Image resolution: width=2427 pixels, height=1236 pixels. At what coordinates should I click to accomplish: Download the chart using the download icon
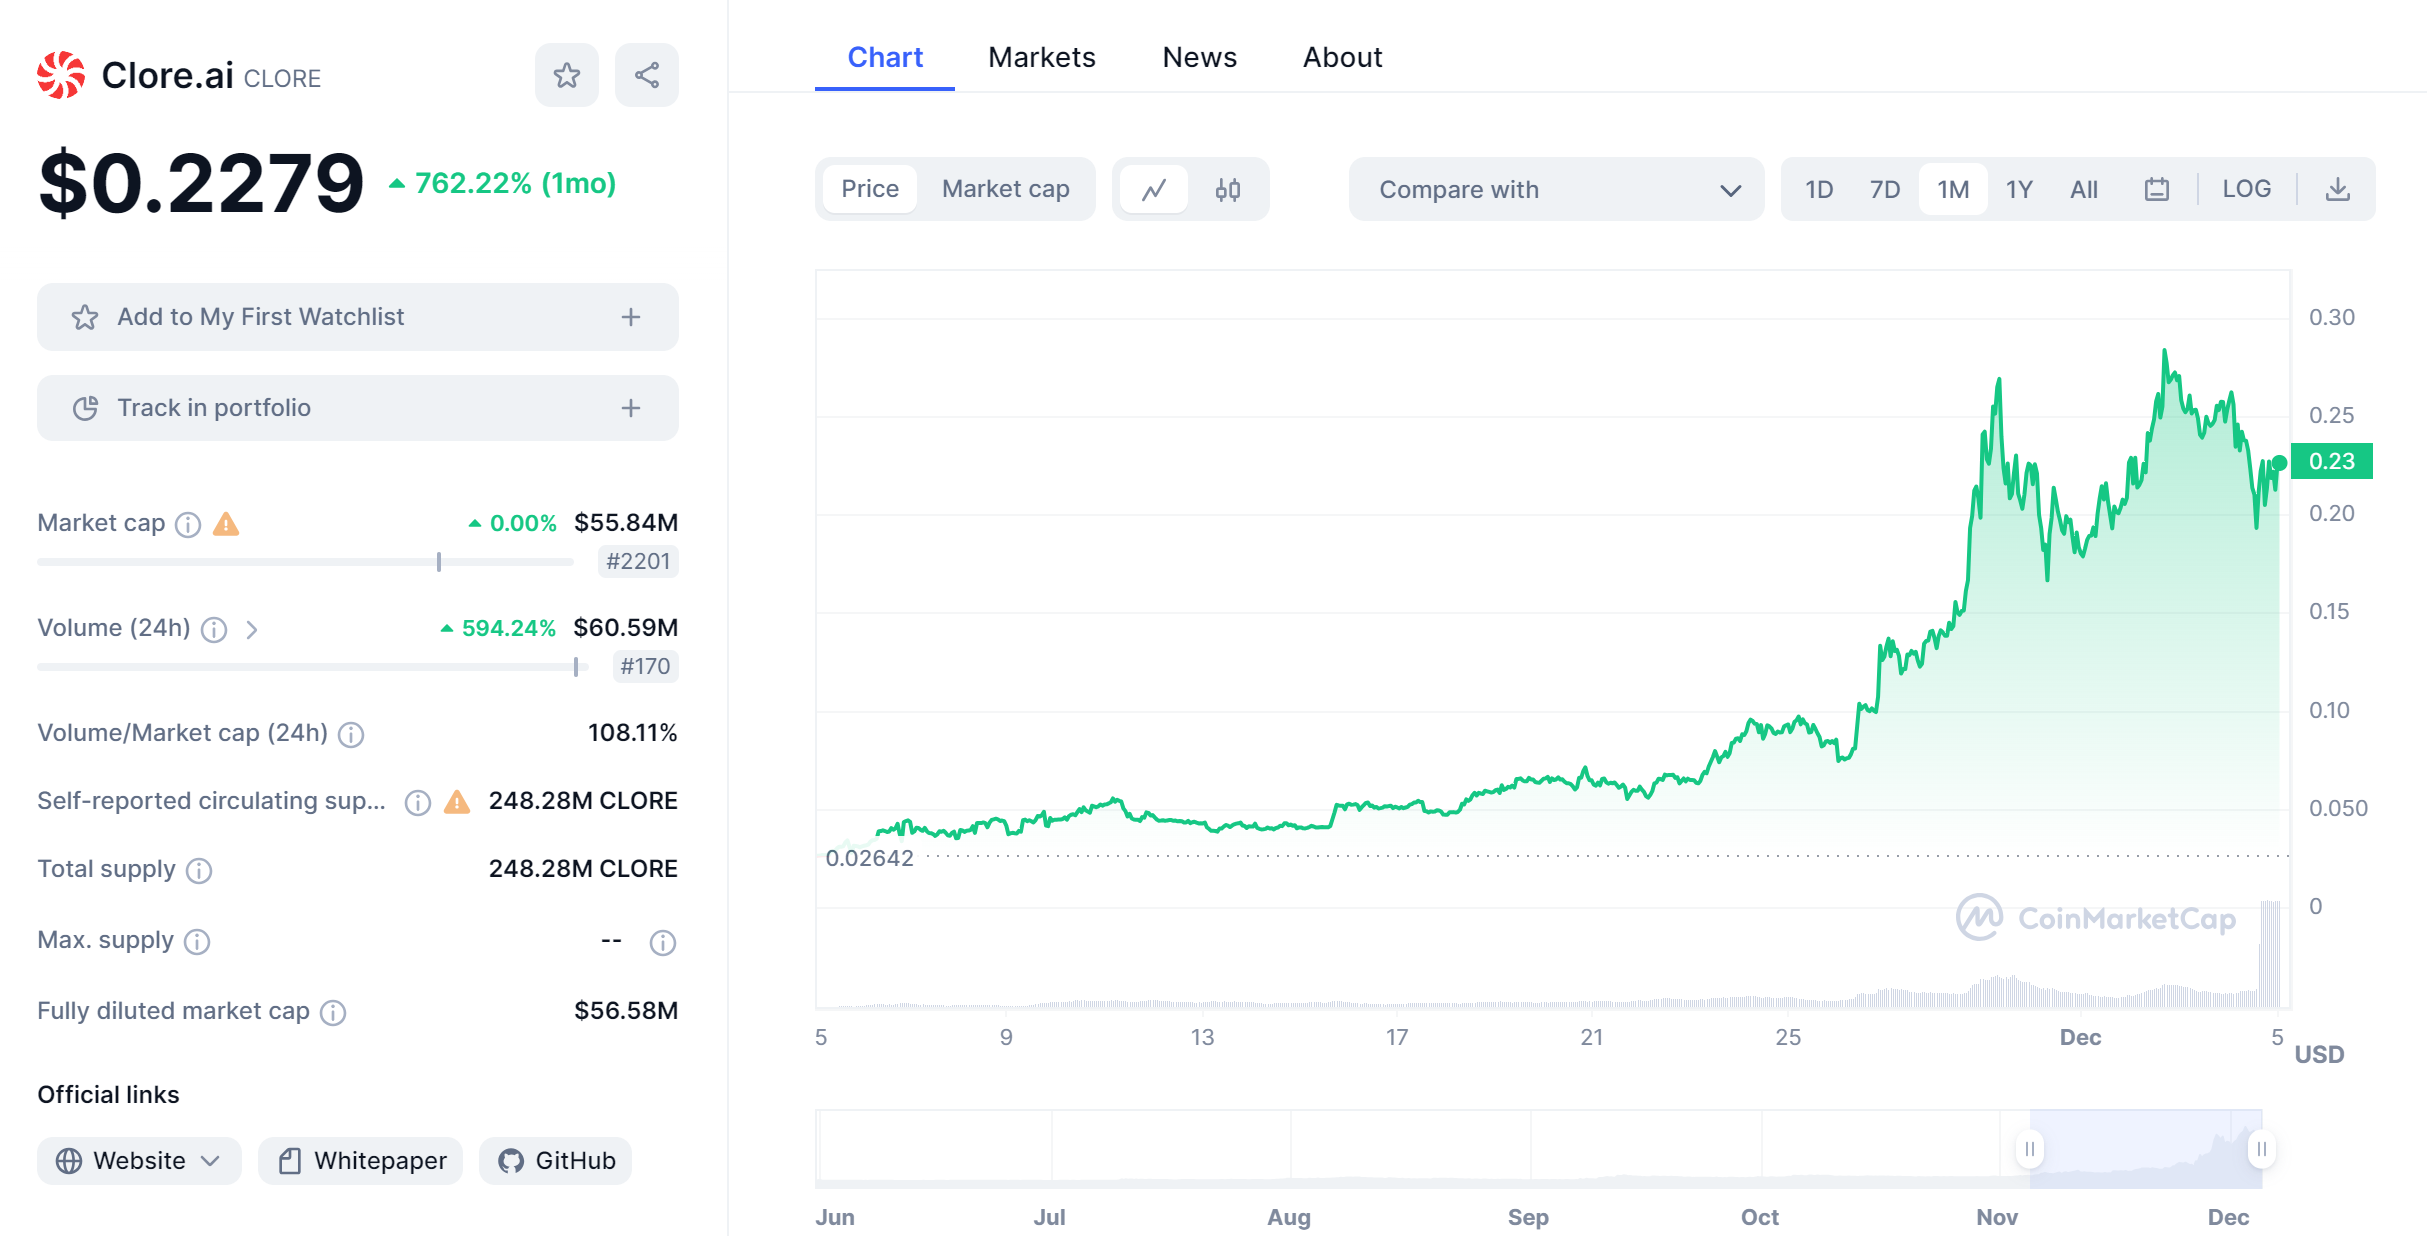coord(2338,188)
